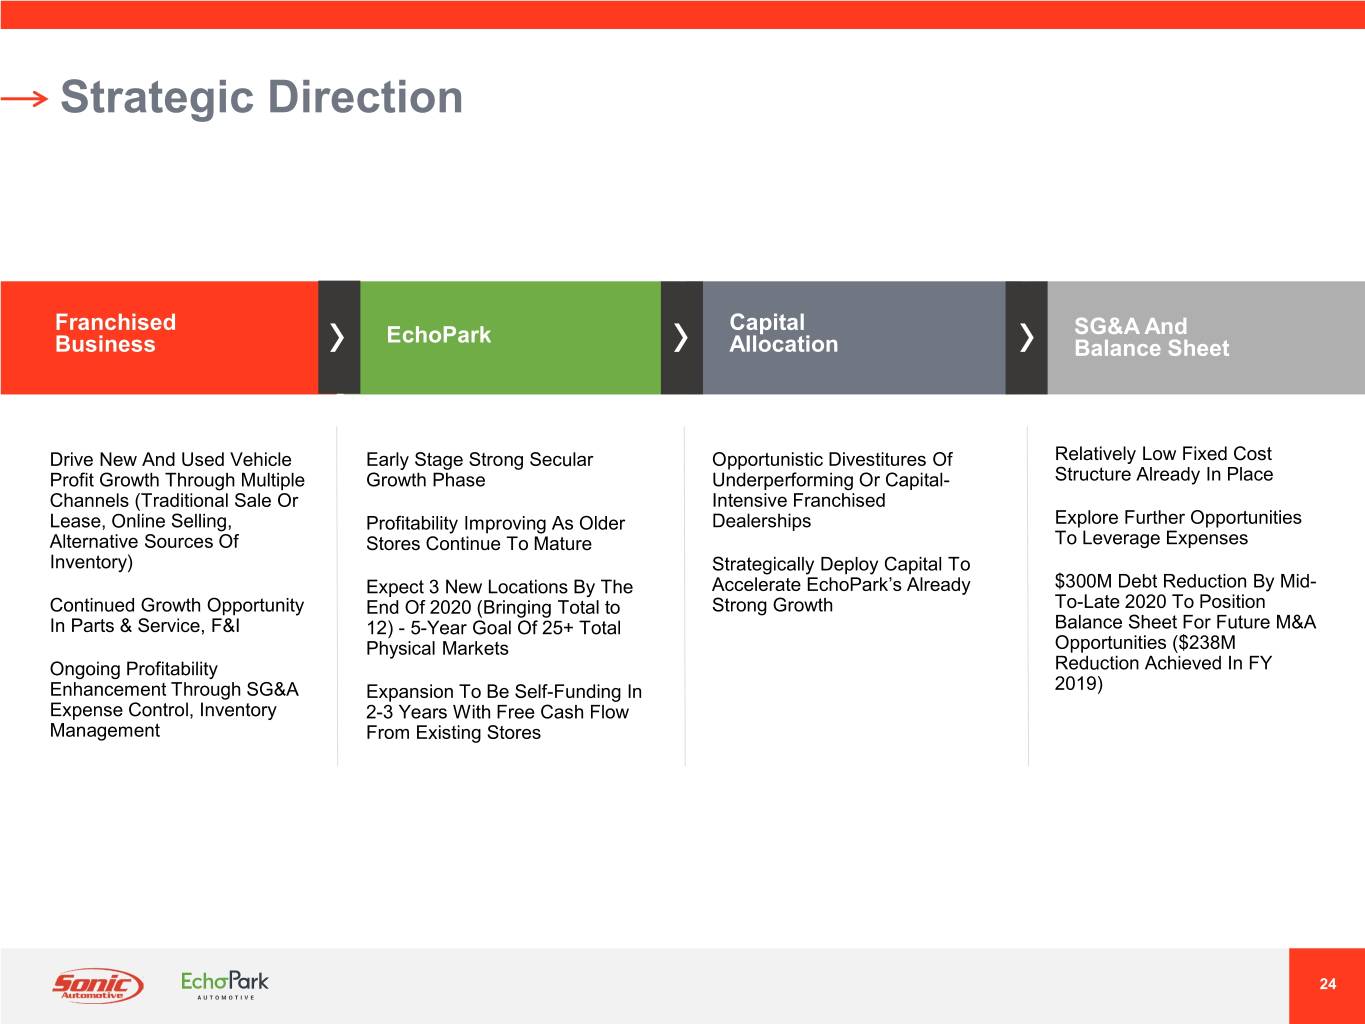Click the red banner across the slide top

pos(682,14)
